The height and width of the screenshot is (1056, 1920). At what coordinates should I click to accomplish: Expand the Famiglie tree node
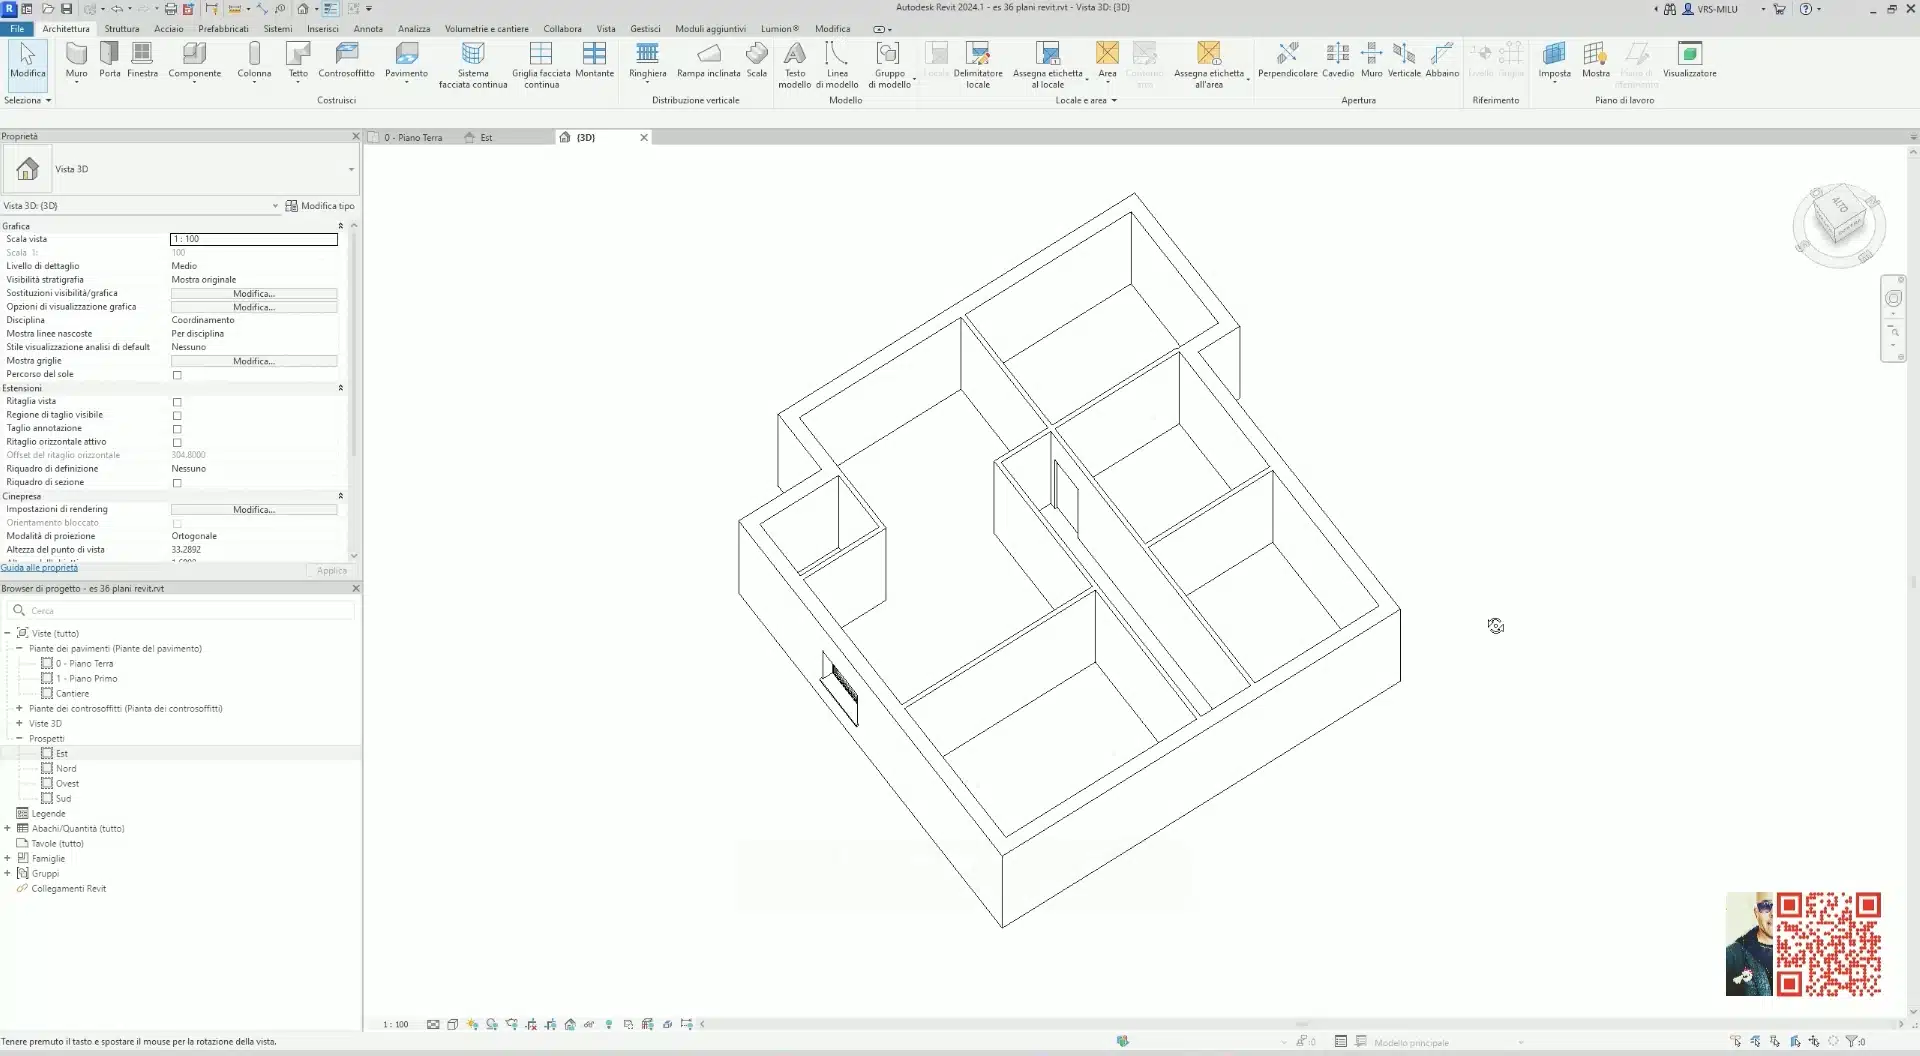7,858
